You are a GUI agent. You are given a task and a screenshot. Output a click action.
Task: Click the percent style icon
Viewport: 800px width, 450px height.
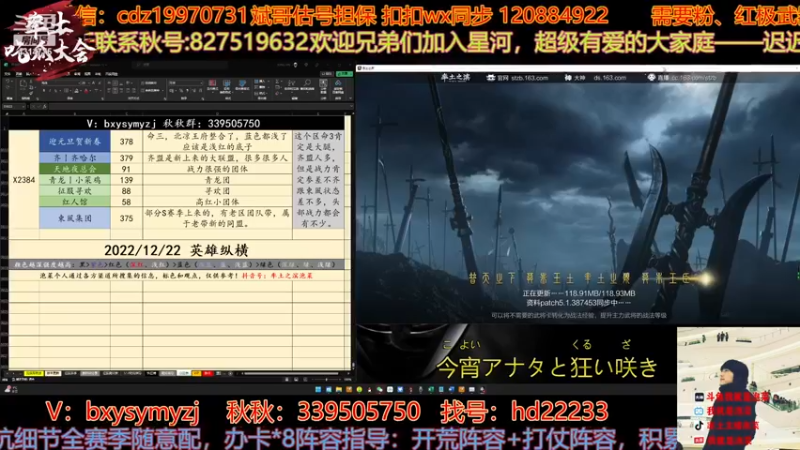181,90
